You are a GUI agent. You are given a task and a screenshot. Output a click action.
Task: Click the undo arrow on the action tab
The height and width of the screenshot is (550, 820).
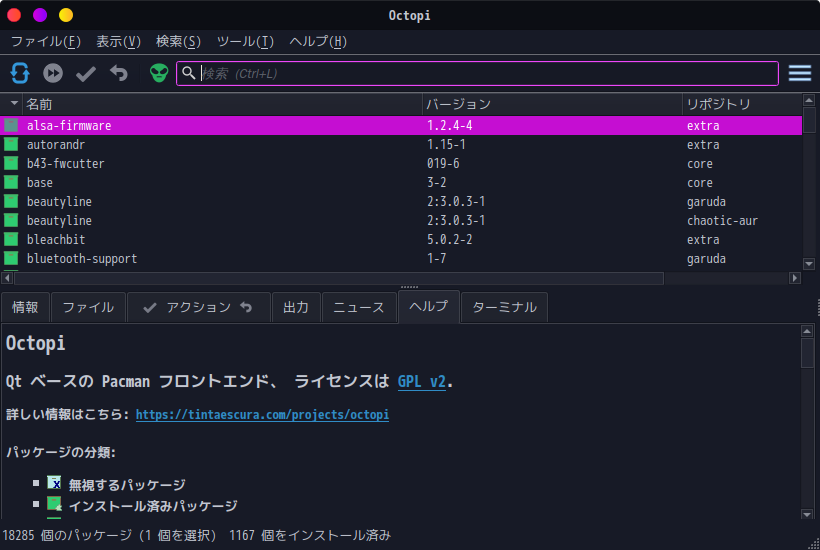click(x=246, y=307)
